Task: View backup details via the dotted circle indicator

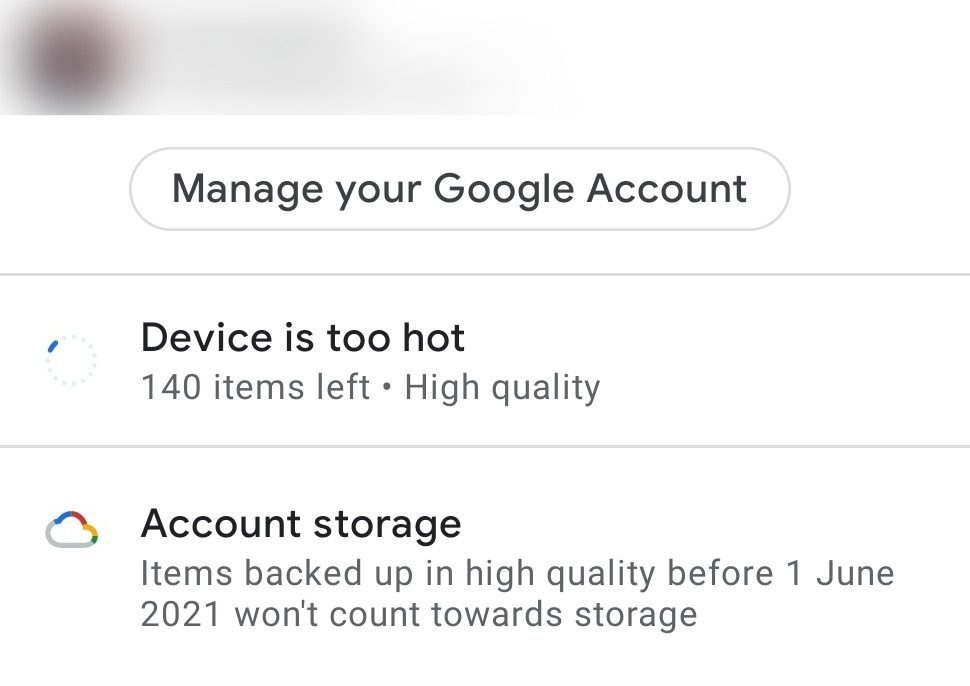Action: coord(71,360)
